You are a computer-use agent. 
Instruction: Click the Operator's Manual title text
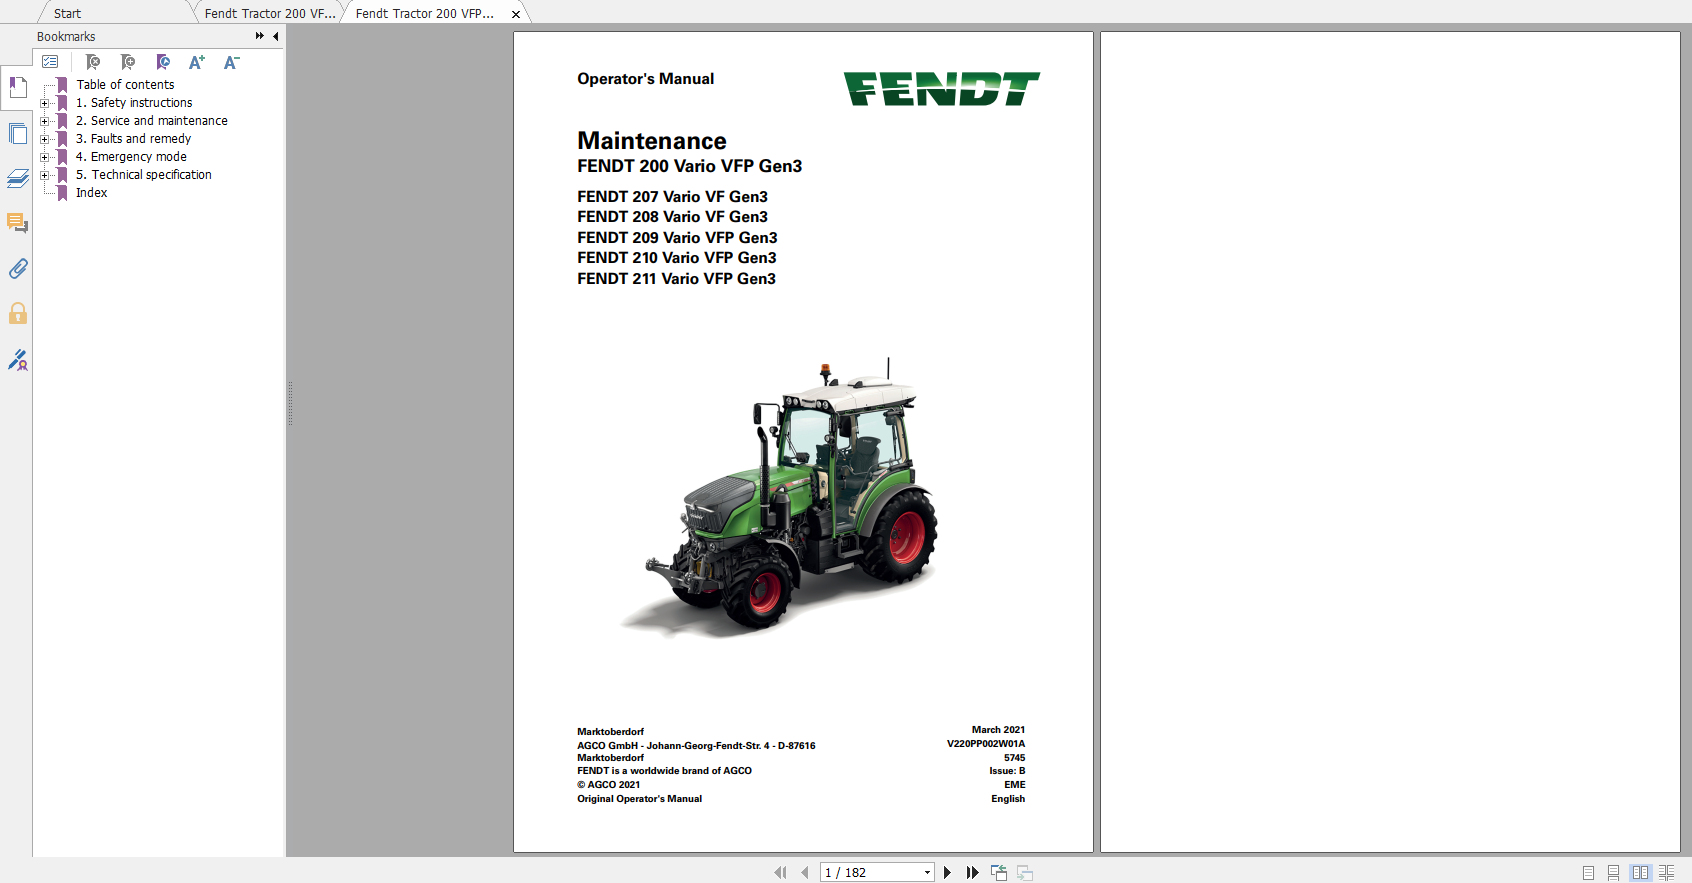645,79
